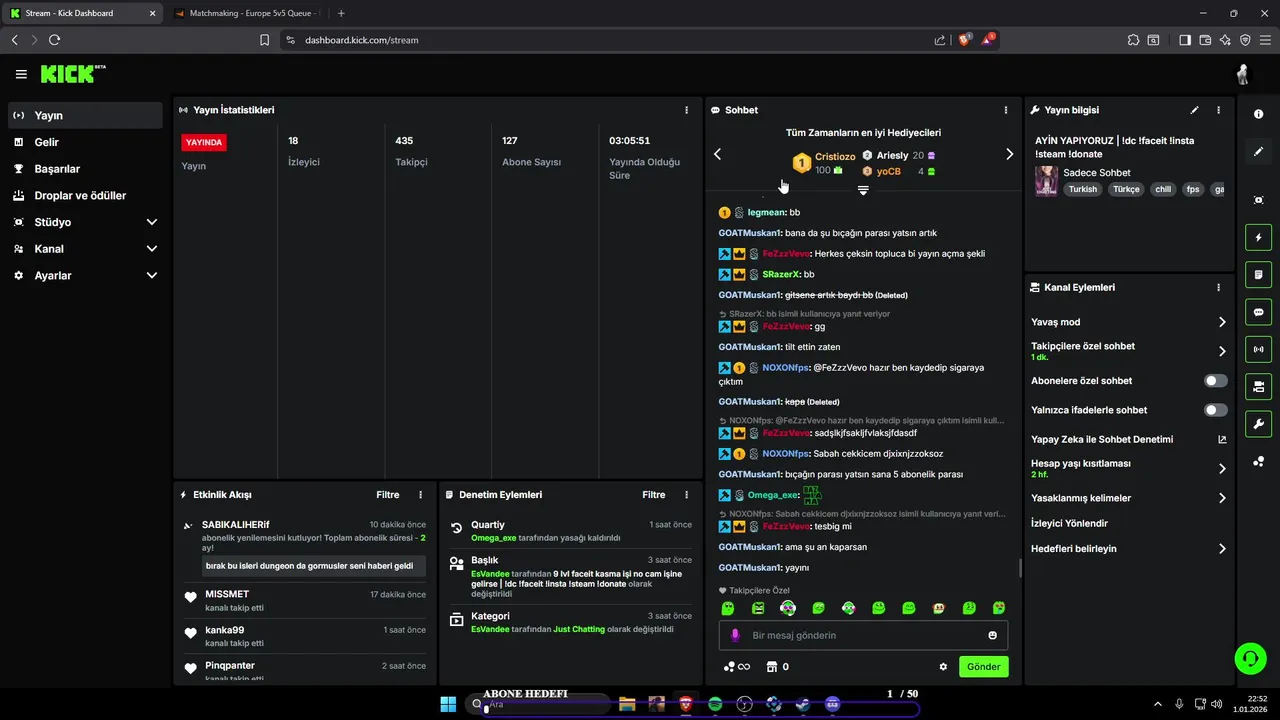
Task: Open the green headset support button
Action: (x=1250, y=658)
